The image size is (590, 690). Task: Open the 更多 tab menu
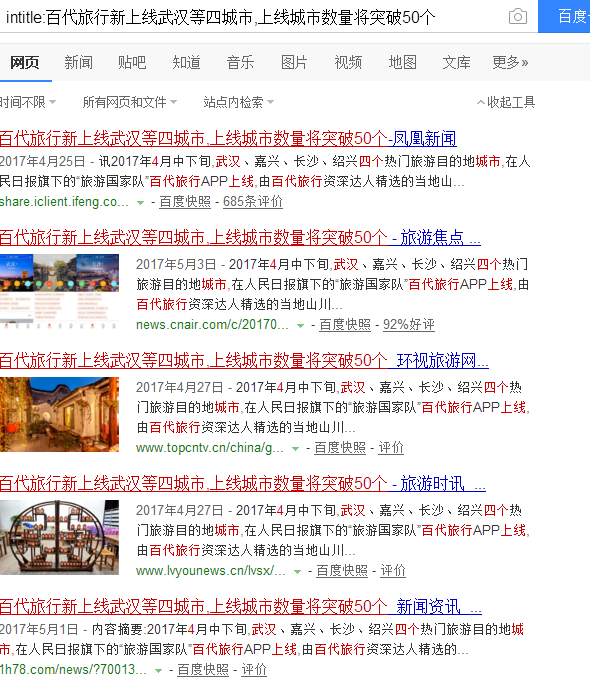pyautogui.click(x=510, y=62)
